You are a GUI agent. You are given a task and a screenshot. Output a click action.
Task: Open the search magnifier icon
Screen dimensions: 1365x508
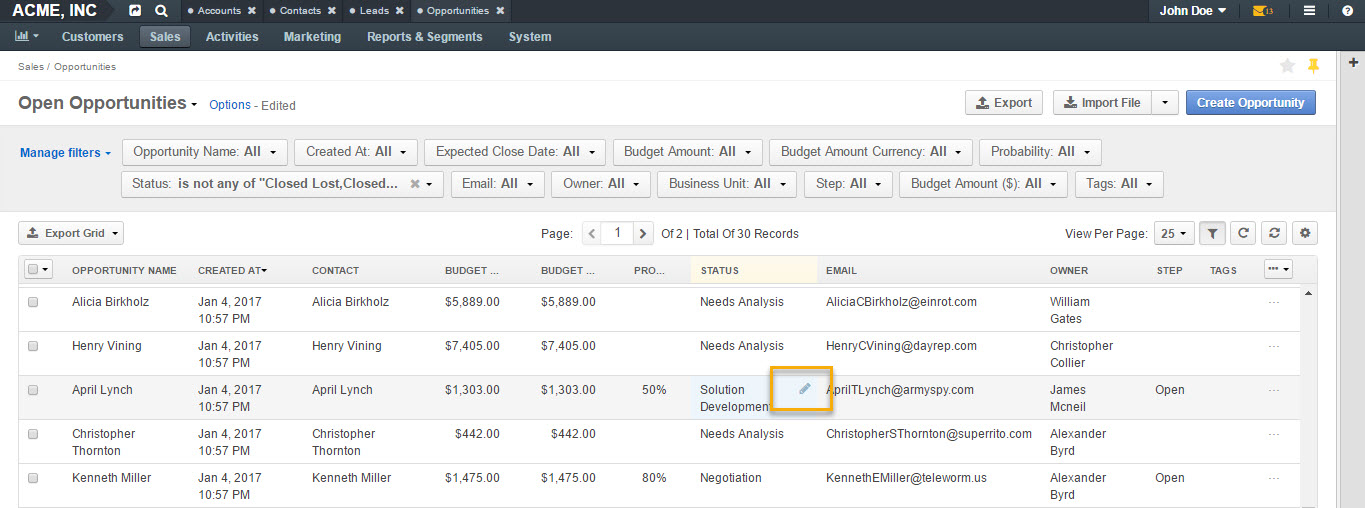click(162, 11)
